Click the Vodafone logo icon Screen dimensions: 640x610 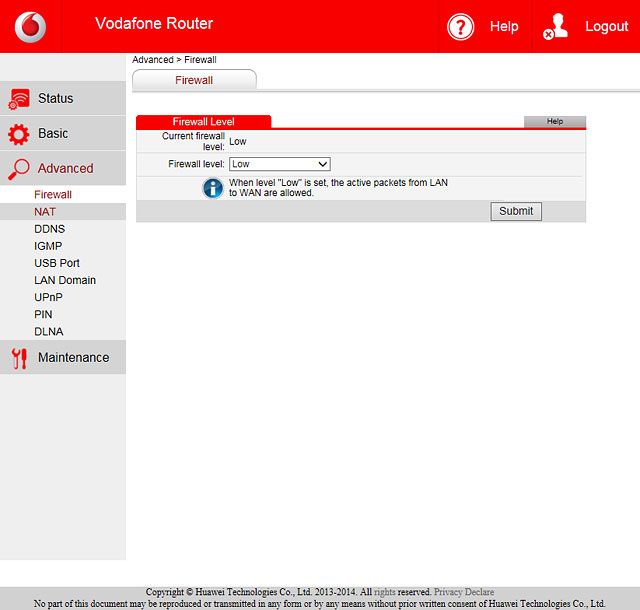click(30, 27)
